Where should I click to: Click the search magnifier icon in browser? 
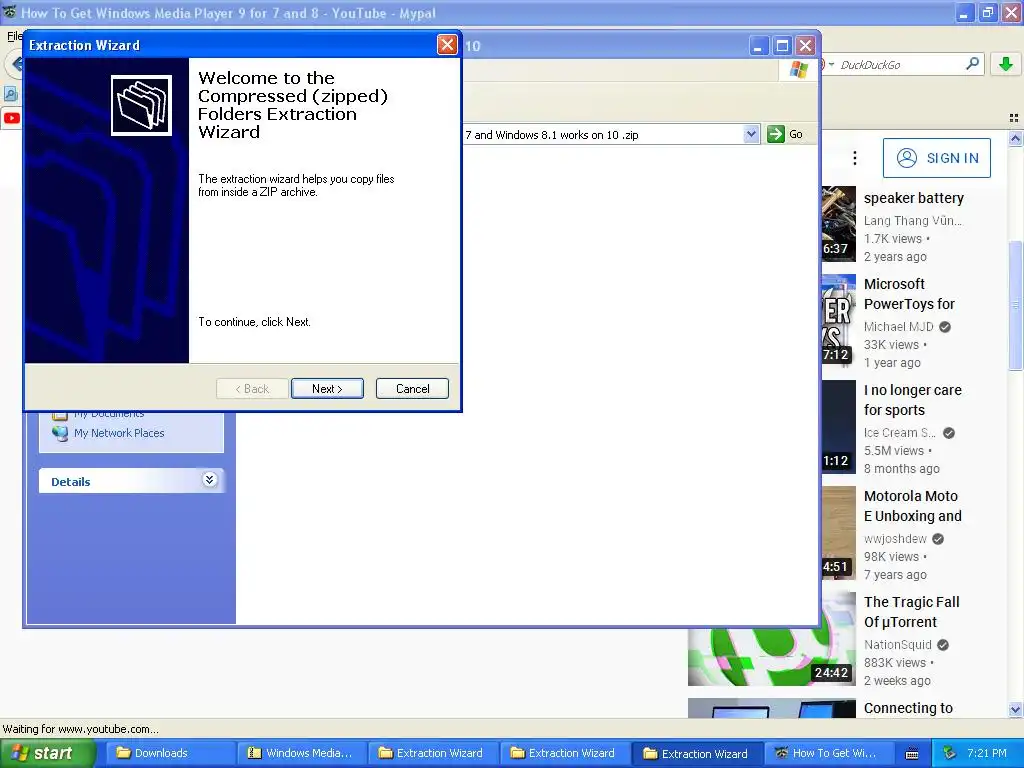pos(972,64)
